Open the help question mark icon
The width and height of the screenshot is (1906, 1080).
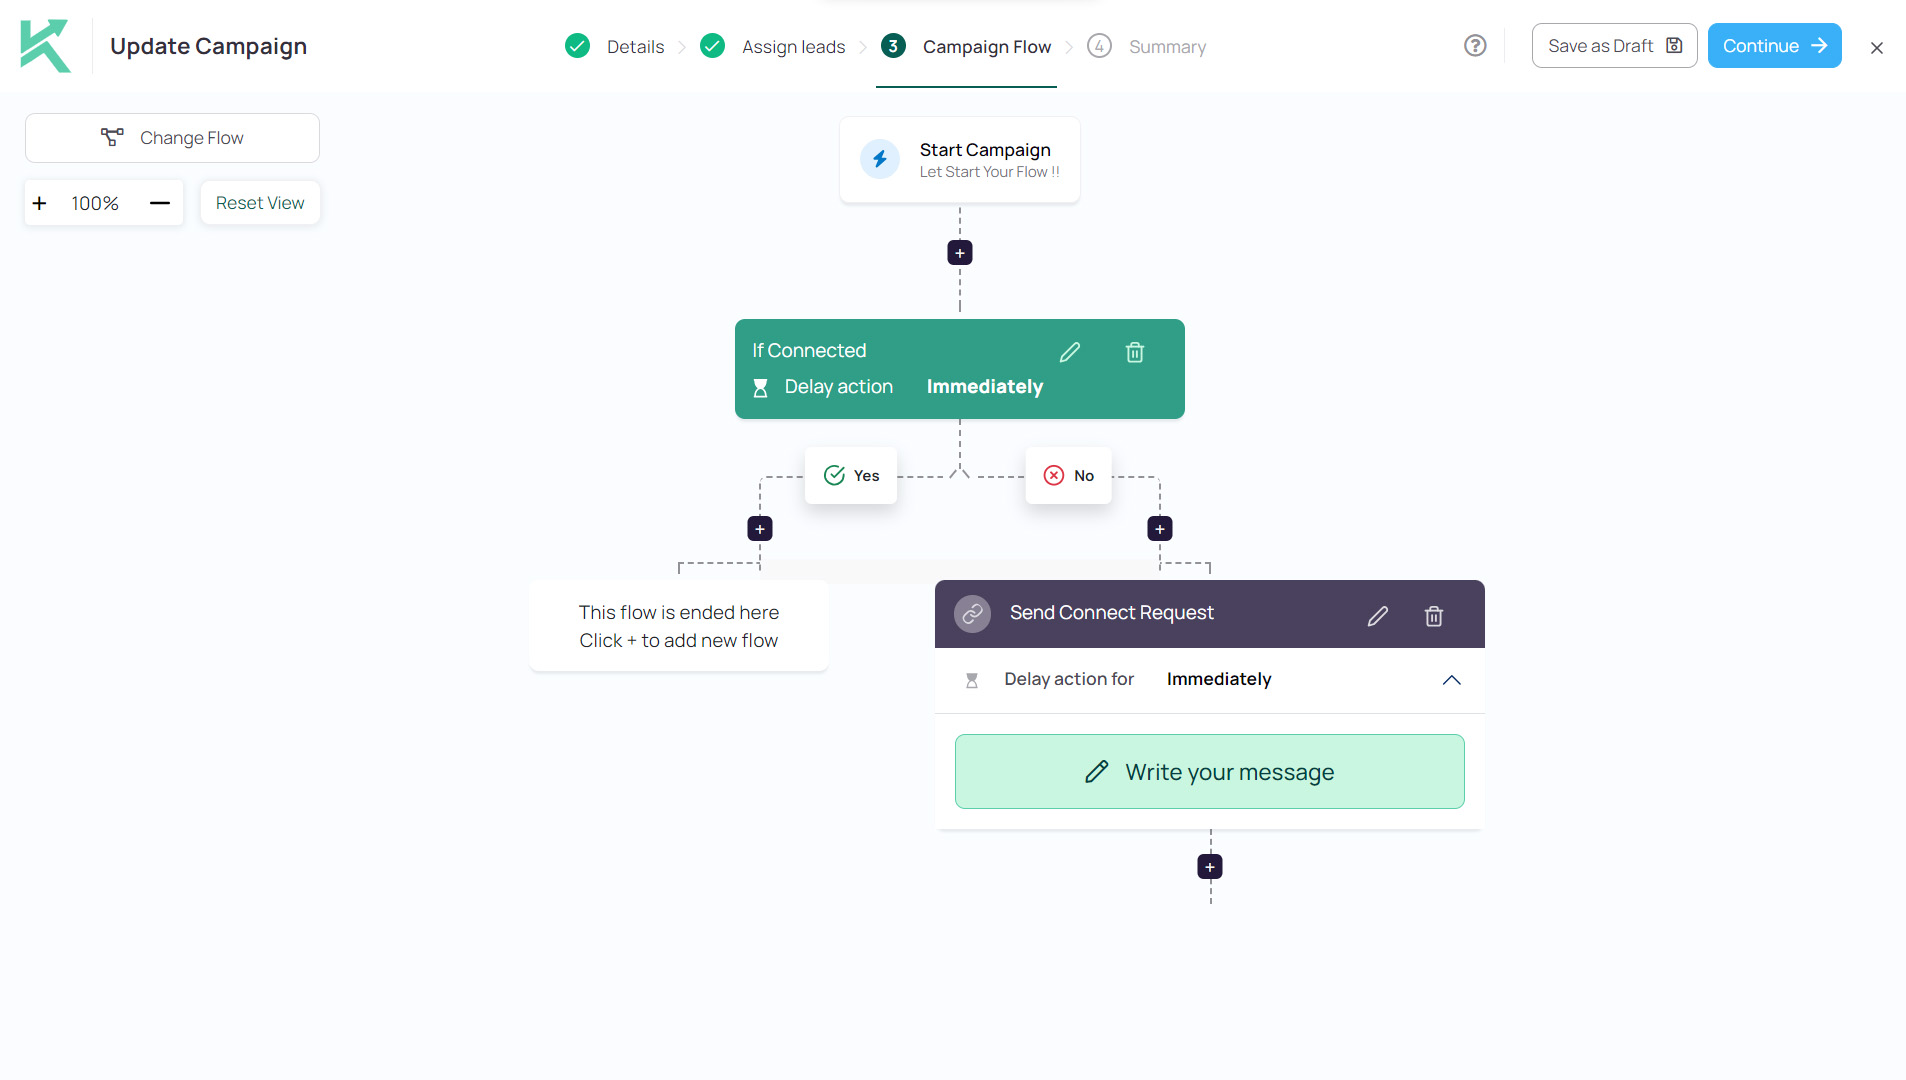tap(1474, 46)
